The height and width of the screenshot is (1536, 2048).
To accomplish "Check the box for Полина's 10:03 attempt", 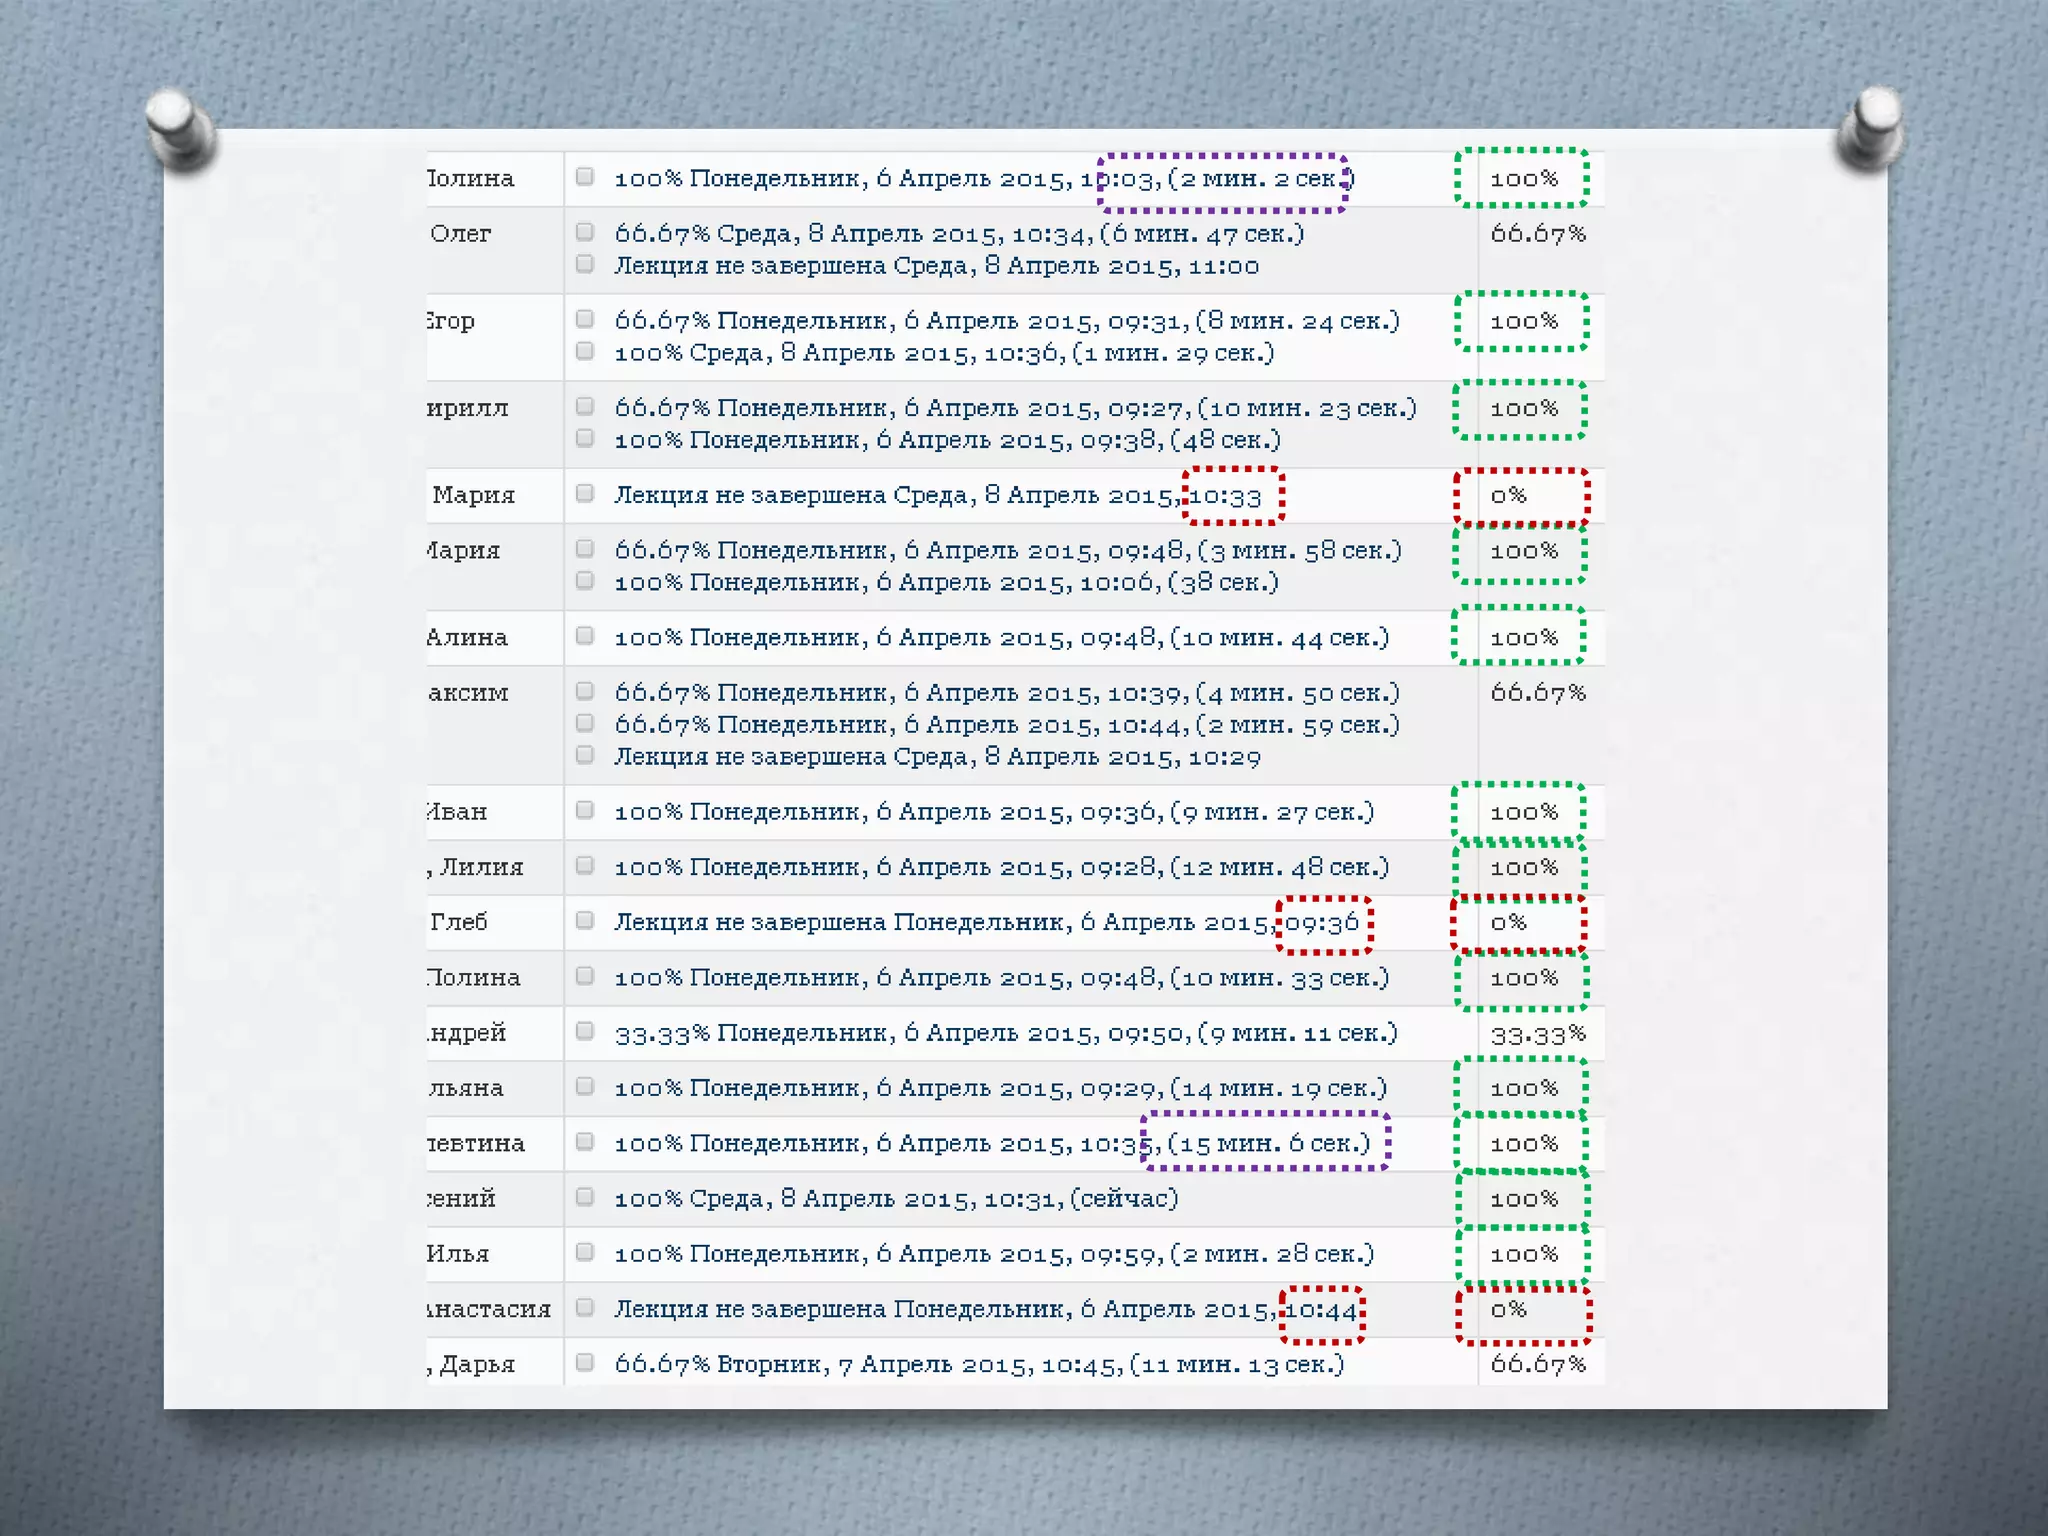I will click(585, 177).
